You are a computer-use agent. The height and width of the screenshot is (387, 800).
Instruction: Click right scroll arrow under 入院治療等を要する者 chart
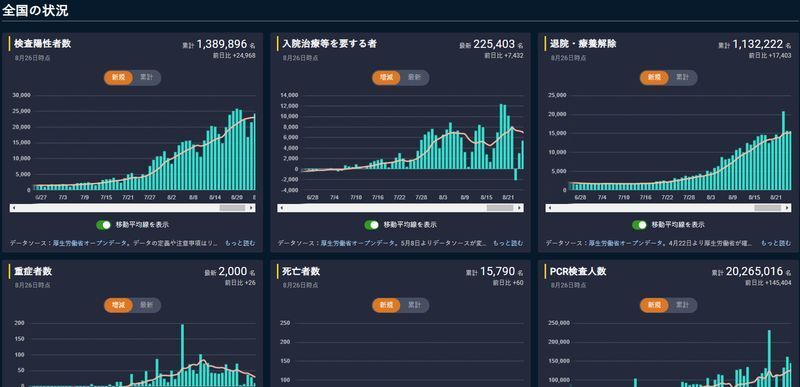point(519,208)
